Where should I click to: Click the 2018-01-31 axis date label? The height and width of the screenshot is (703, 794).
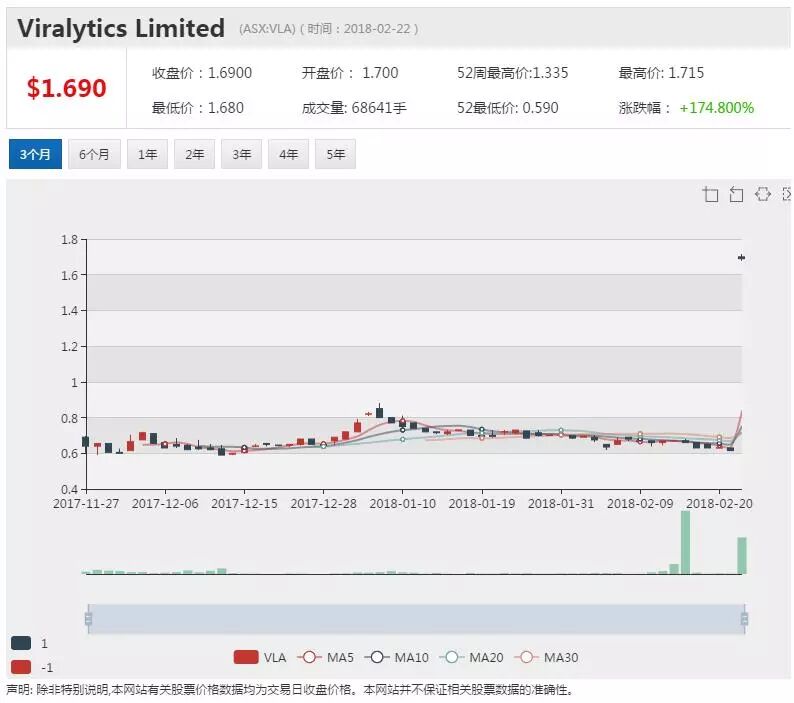[x=561, y=503]
